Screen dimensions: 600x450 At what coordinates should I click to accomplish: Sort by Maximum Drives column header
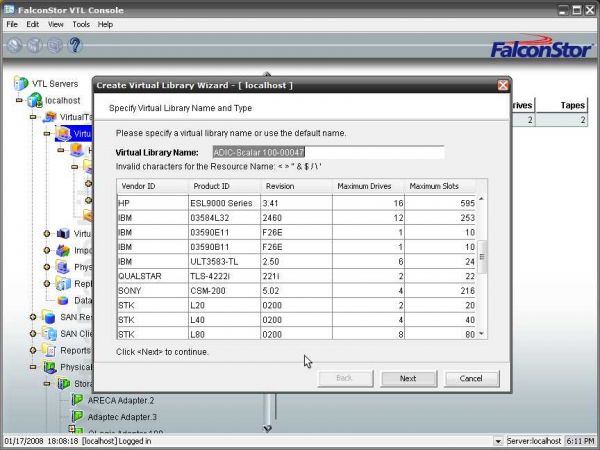(368, 186)
